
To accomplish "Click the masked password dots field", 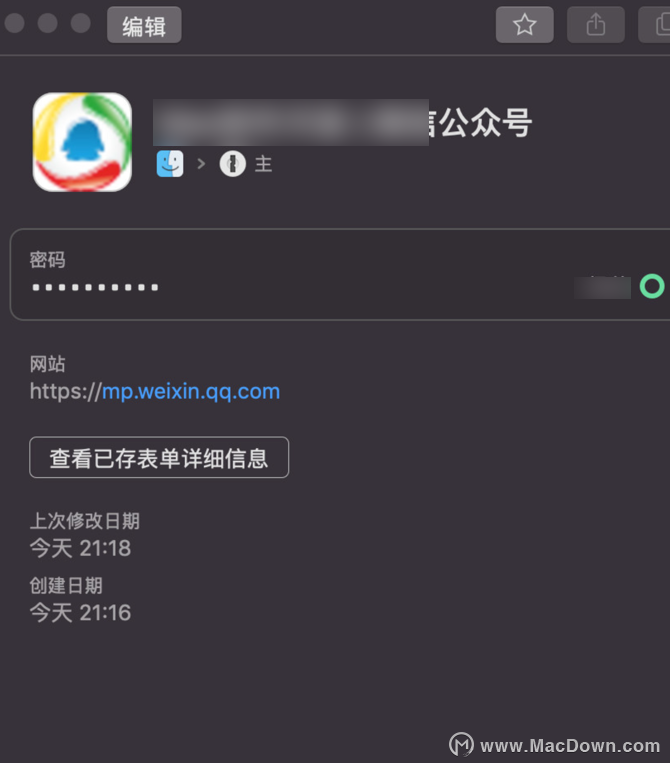I will point(95,288).
